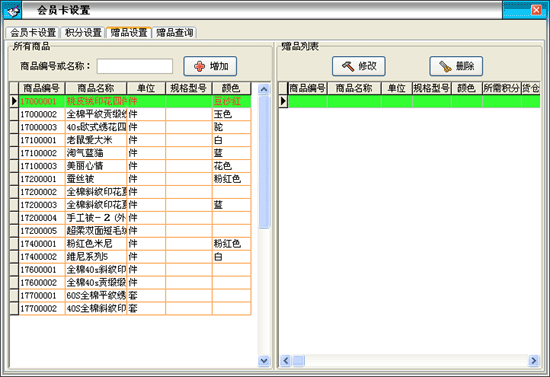The width and height of the screenshot is (550, 377).
Task: Click the product list vertical scrollbar thumb
Action: pyautogui.click(x=264, y=162)
